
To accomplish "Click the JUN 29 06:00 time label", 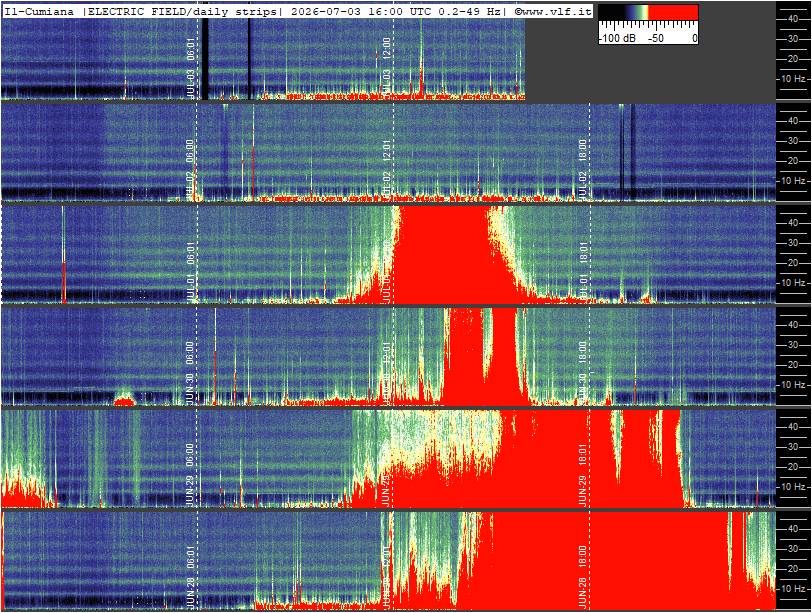I will click(x=190, y=475).
